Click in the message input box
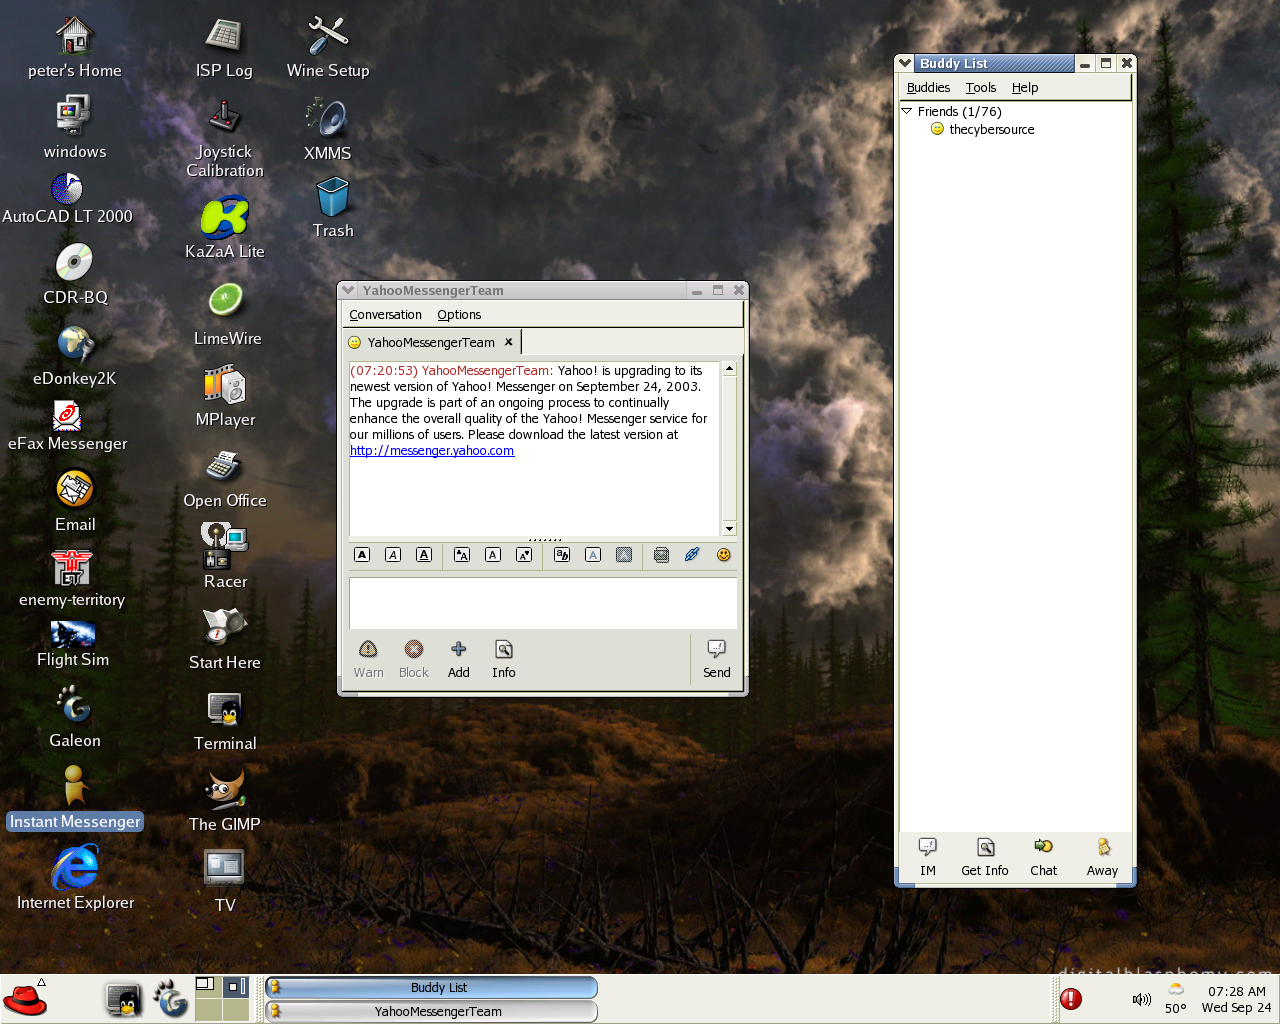This screenshot has height=1024, width=1280. point(543,603)
